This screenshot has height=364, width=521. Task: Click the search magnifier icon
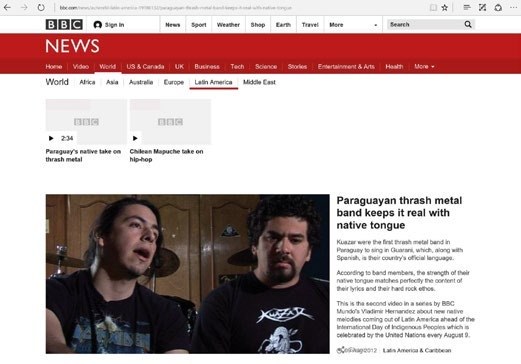click(x=468, y=24)
